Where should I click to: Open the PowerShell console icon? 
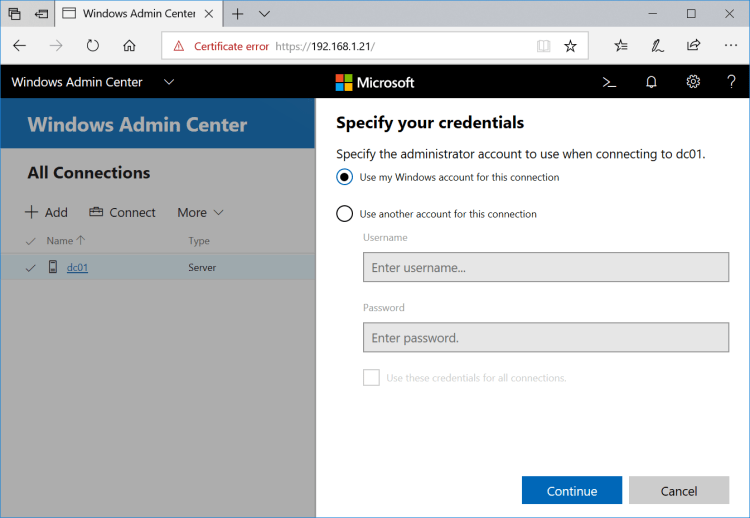click(x=608, y=82)
